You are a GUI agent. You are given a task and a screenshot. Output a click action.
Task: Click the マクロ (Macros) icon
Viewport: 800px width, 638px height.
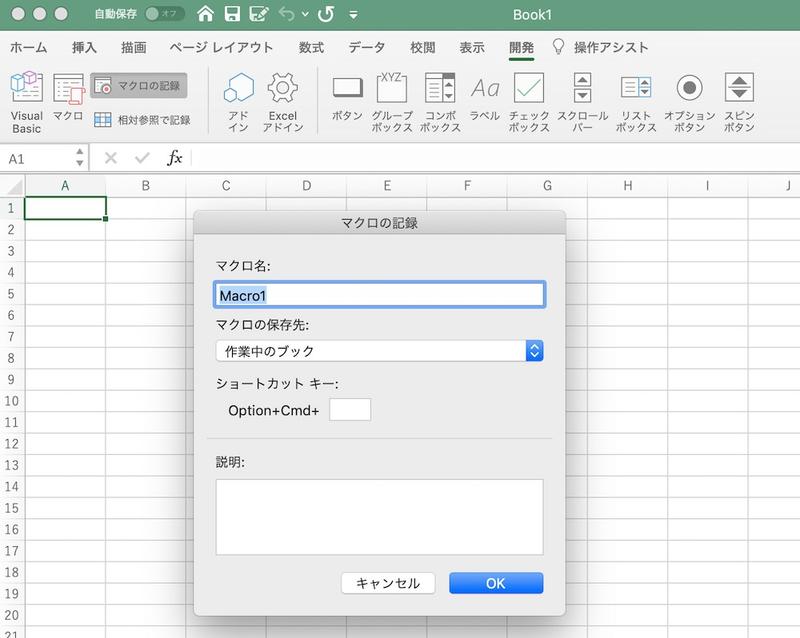click(68, 102)
